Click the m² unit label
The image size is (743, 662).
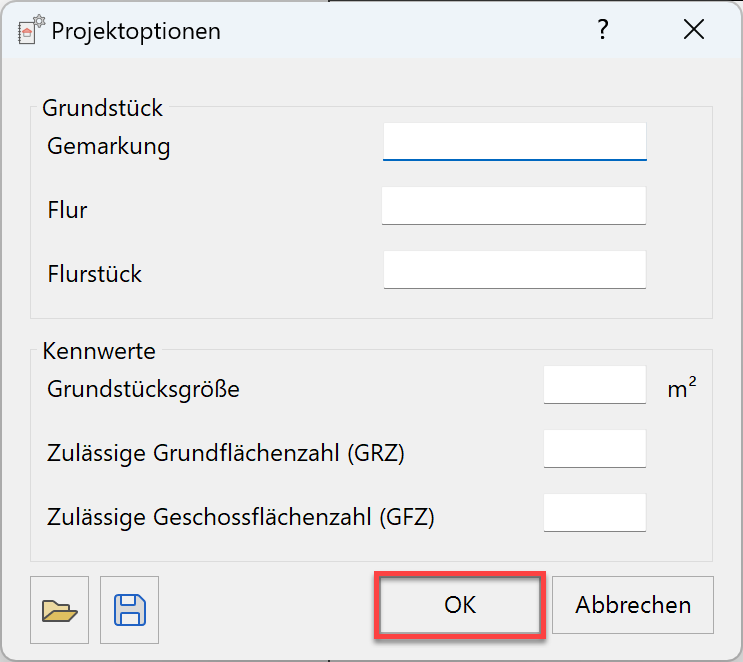click(682, 389)
